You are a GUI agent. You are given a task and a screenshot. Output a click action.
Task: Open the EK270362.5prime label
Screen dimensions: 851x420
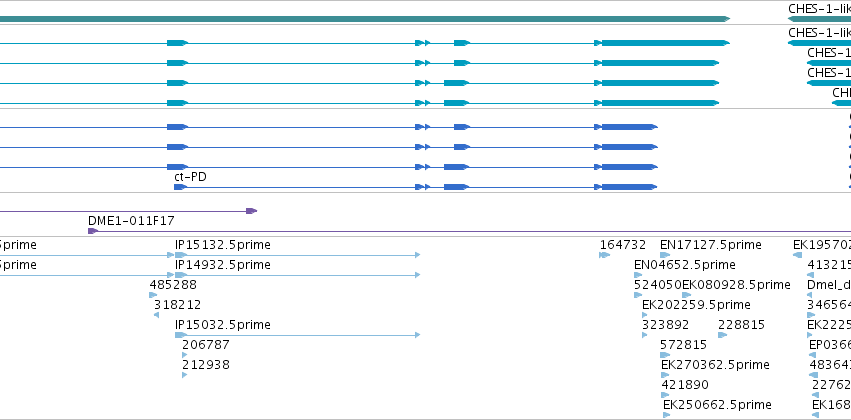click(x=715, y=365)
